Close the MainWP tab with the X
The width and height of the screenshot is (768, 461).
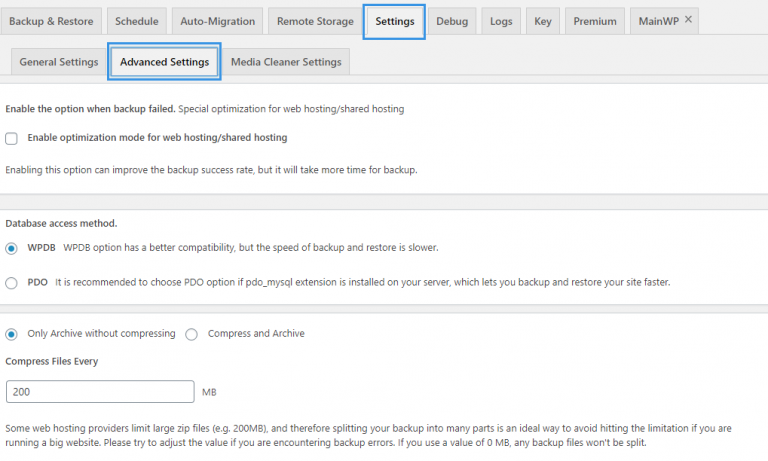(686, 21)
